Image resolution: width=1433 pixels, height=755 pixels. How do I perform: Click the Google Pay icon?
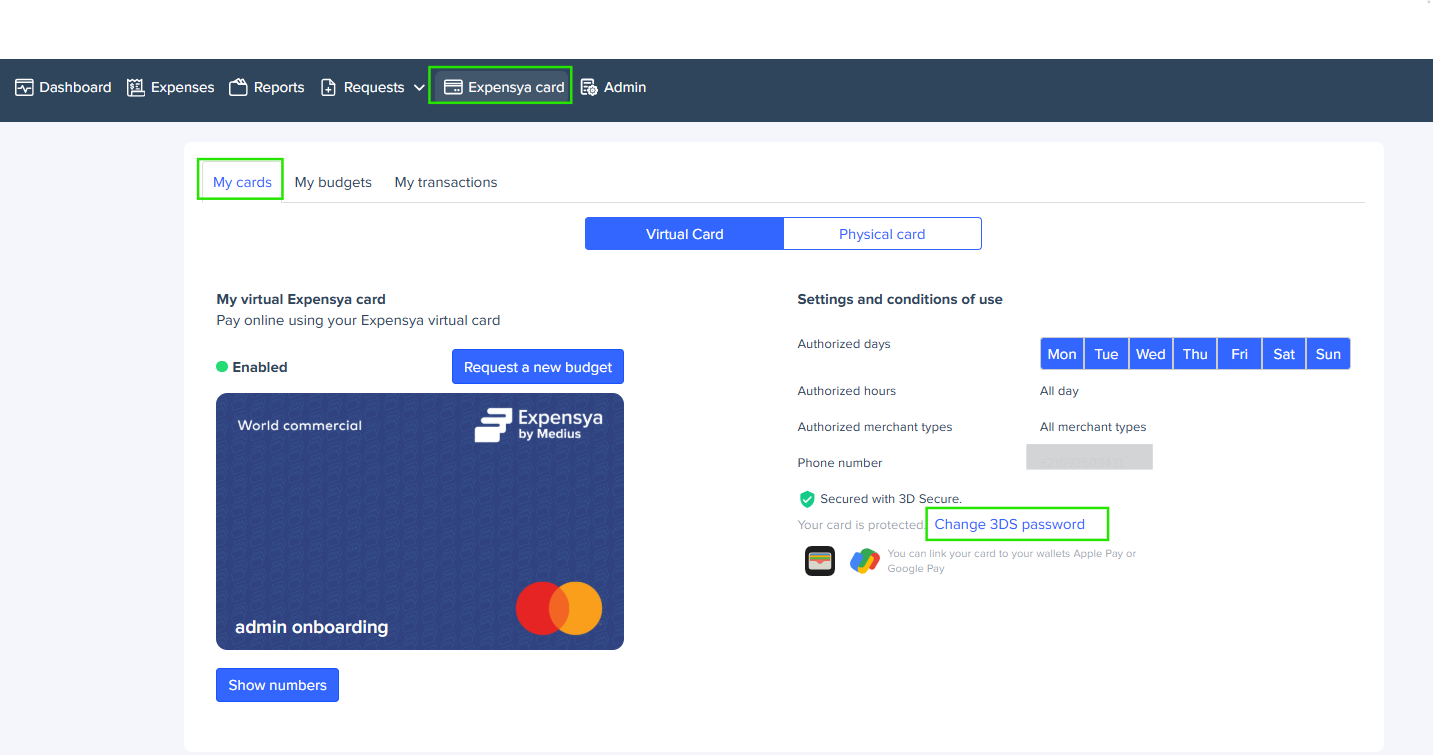tap(864, 561)
